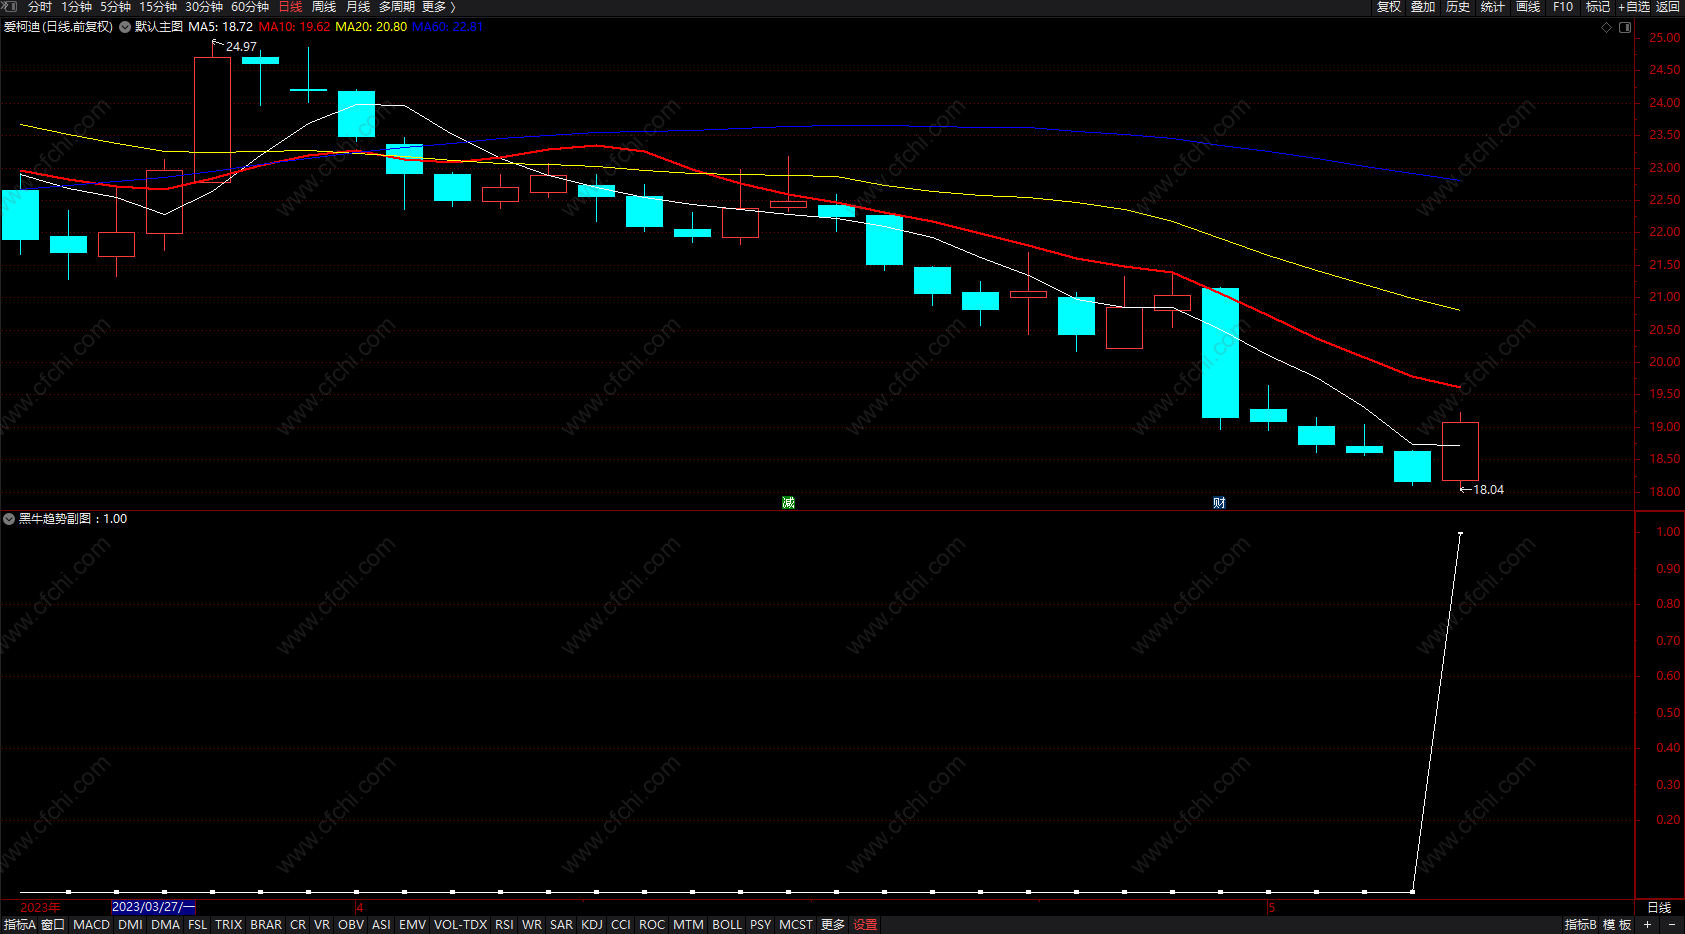Viewport: 1685px width, 934px height.
Task: Switch to the 1分钟 period
Action: point(77,7)
